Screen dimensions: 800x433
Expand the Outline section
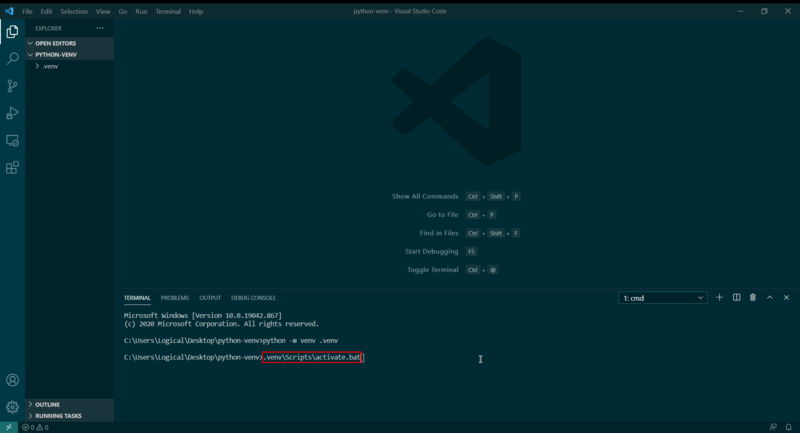pyautogui.click(x=69, y=404)
